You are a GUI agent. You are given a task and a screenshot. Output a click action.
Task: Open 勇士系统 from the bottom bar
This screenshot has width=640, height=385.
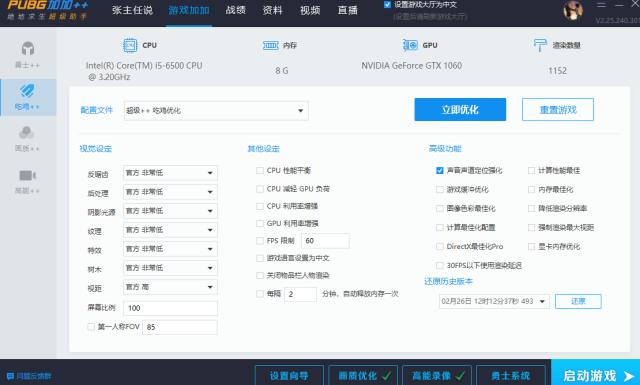pos(511,375)
